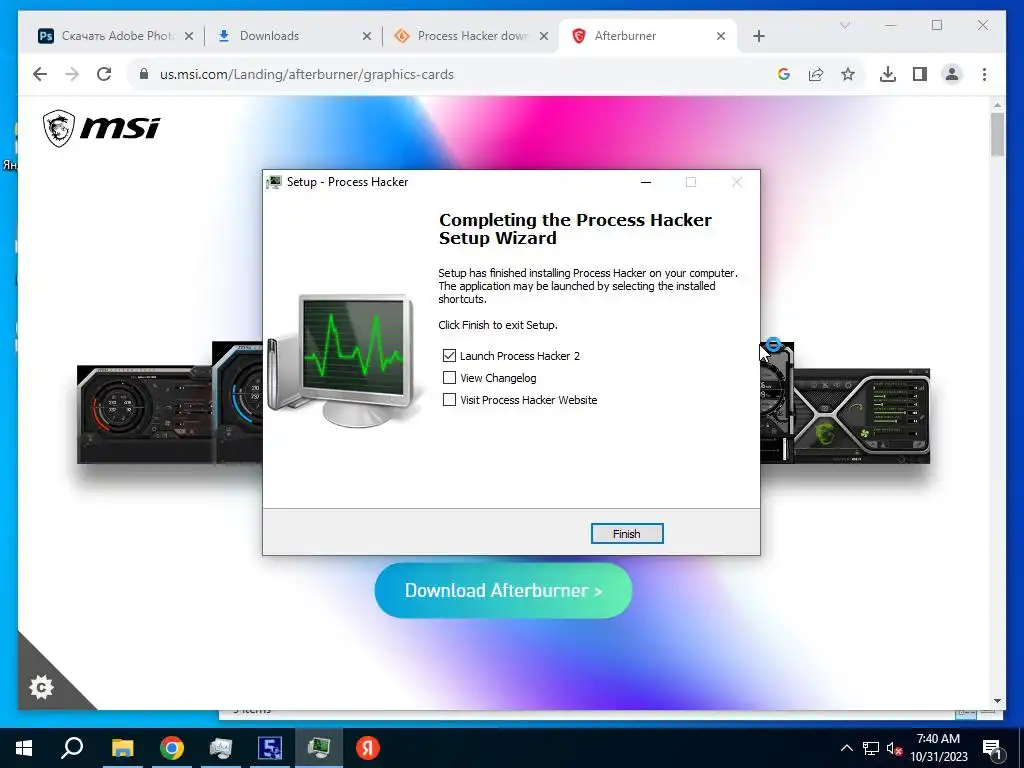
Task: Bookmark this page with the star
Action: pos(848,74)
